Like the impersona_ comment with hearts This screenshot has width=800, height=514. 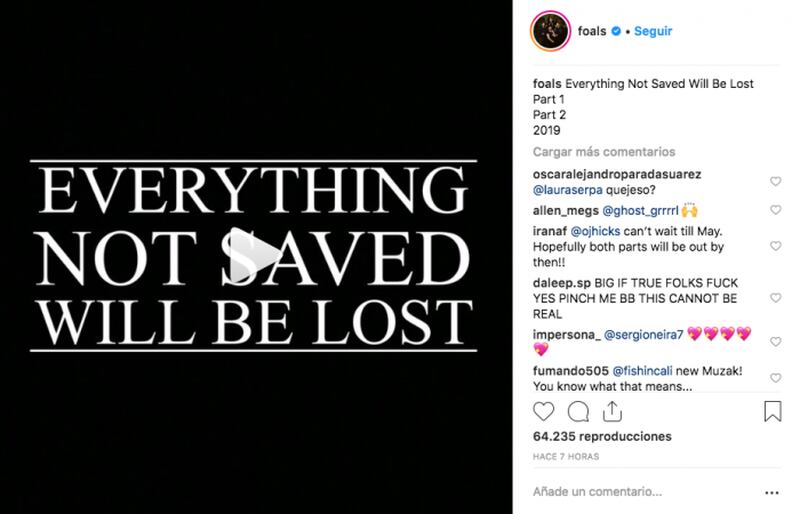776,341
